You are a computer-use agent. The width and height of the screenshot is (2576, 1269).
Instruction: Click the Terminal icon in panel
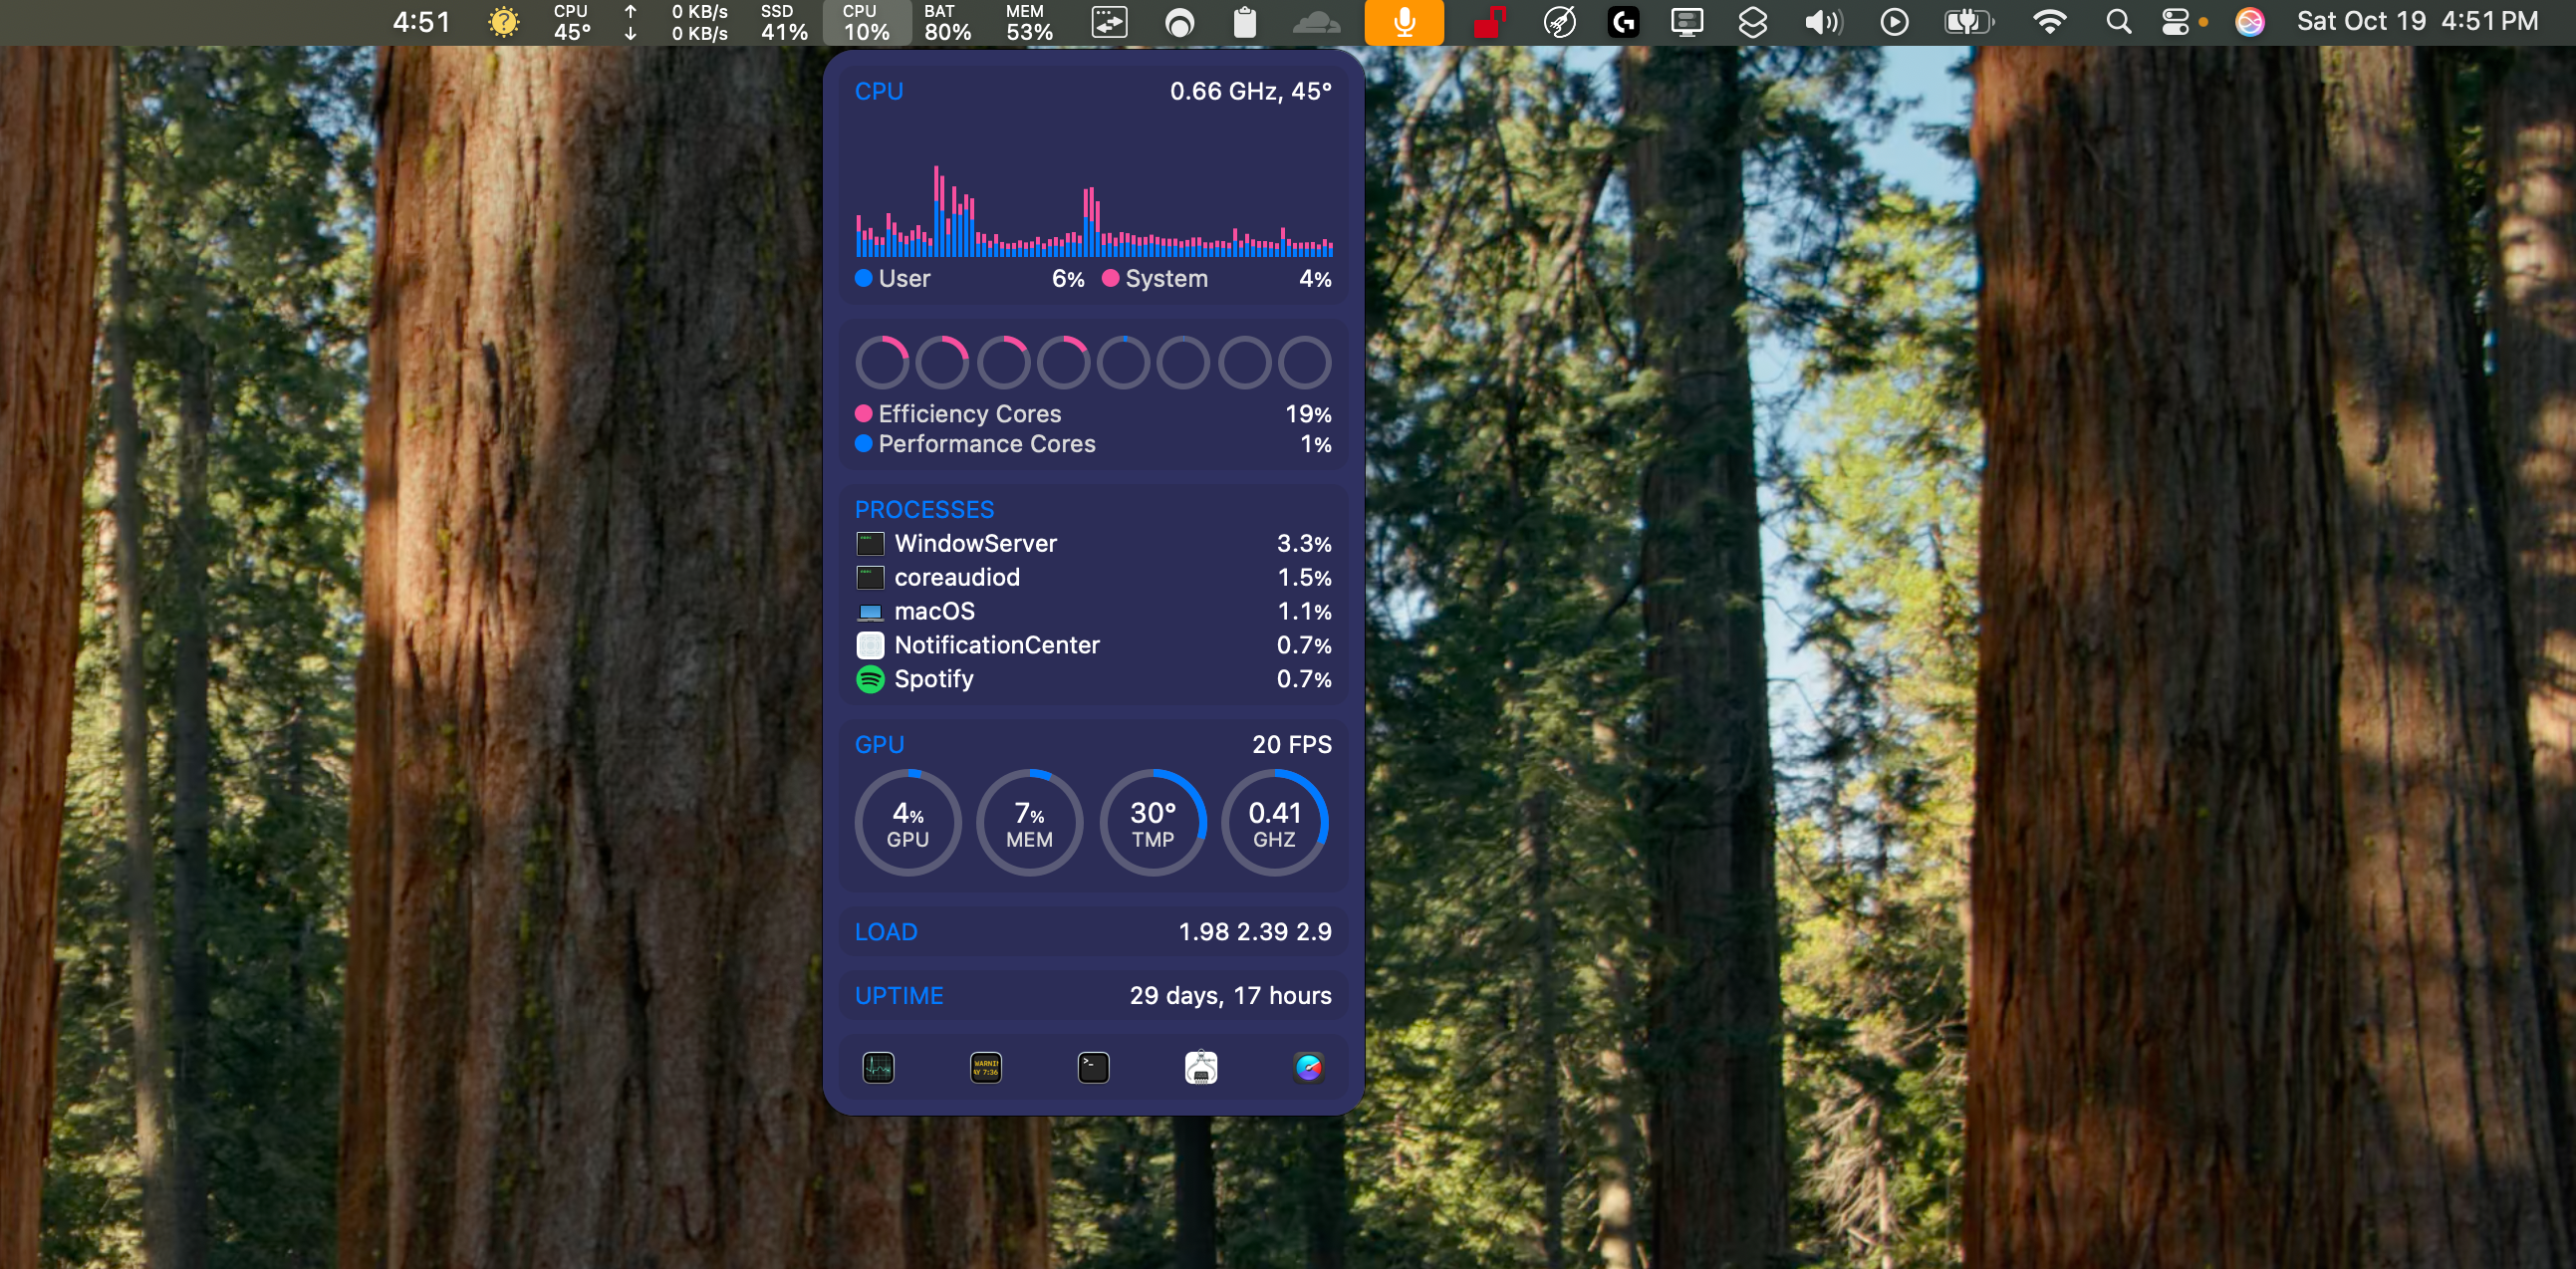pyautogui.click(x=1093, y=1067)
